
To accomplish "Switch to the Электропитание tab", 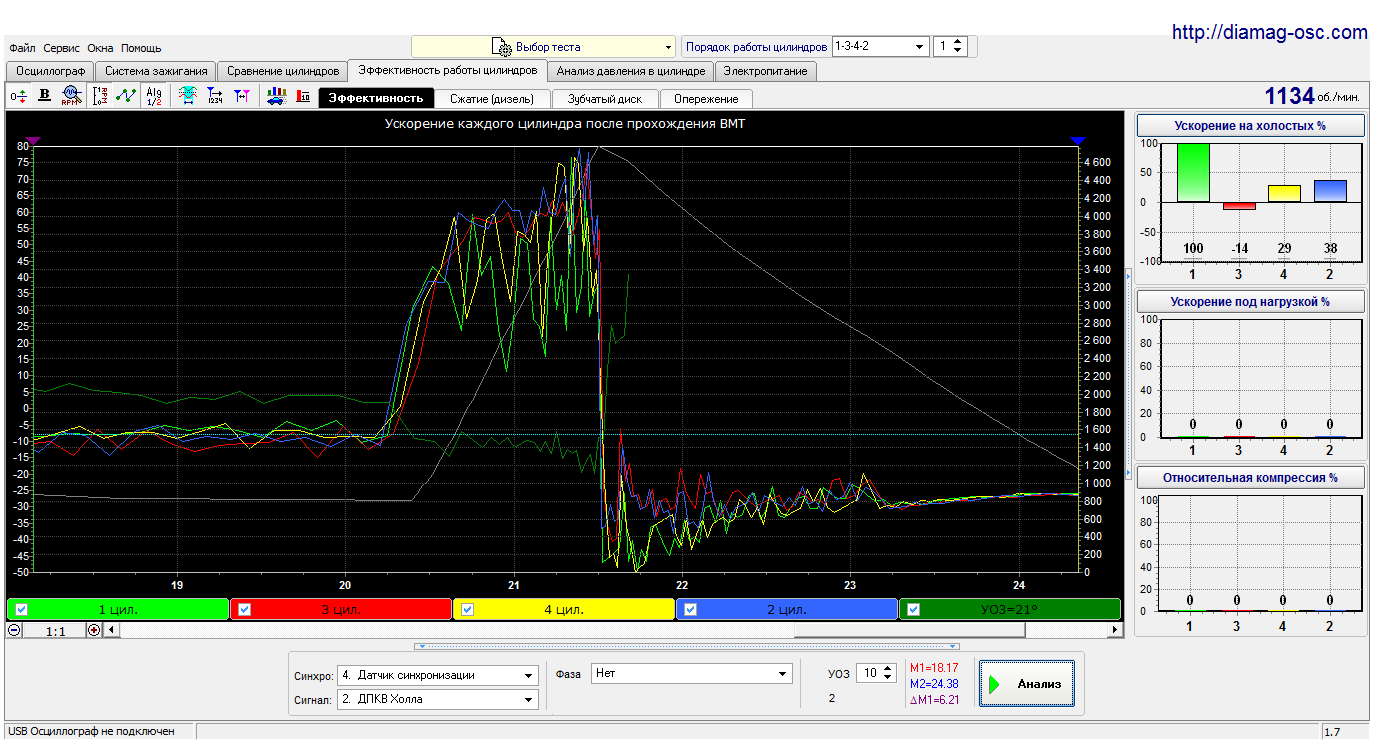I will [x=766, y=71].
